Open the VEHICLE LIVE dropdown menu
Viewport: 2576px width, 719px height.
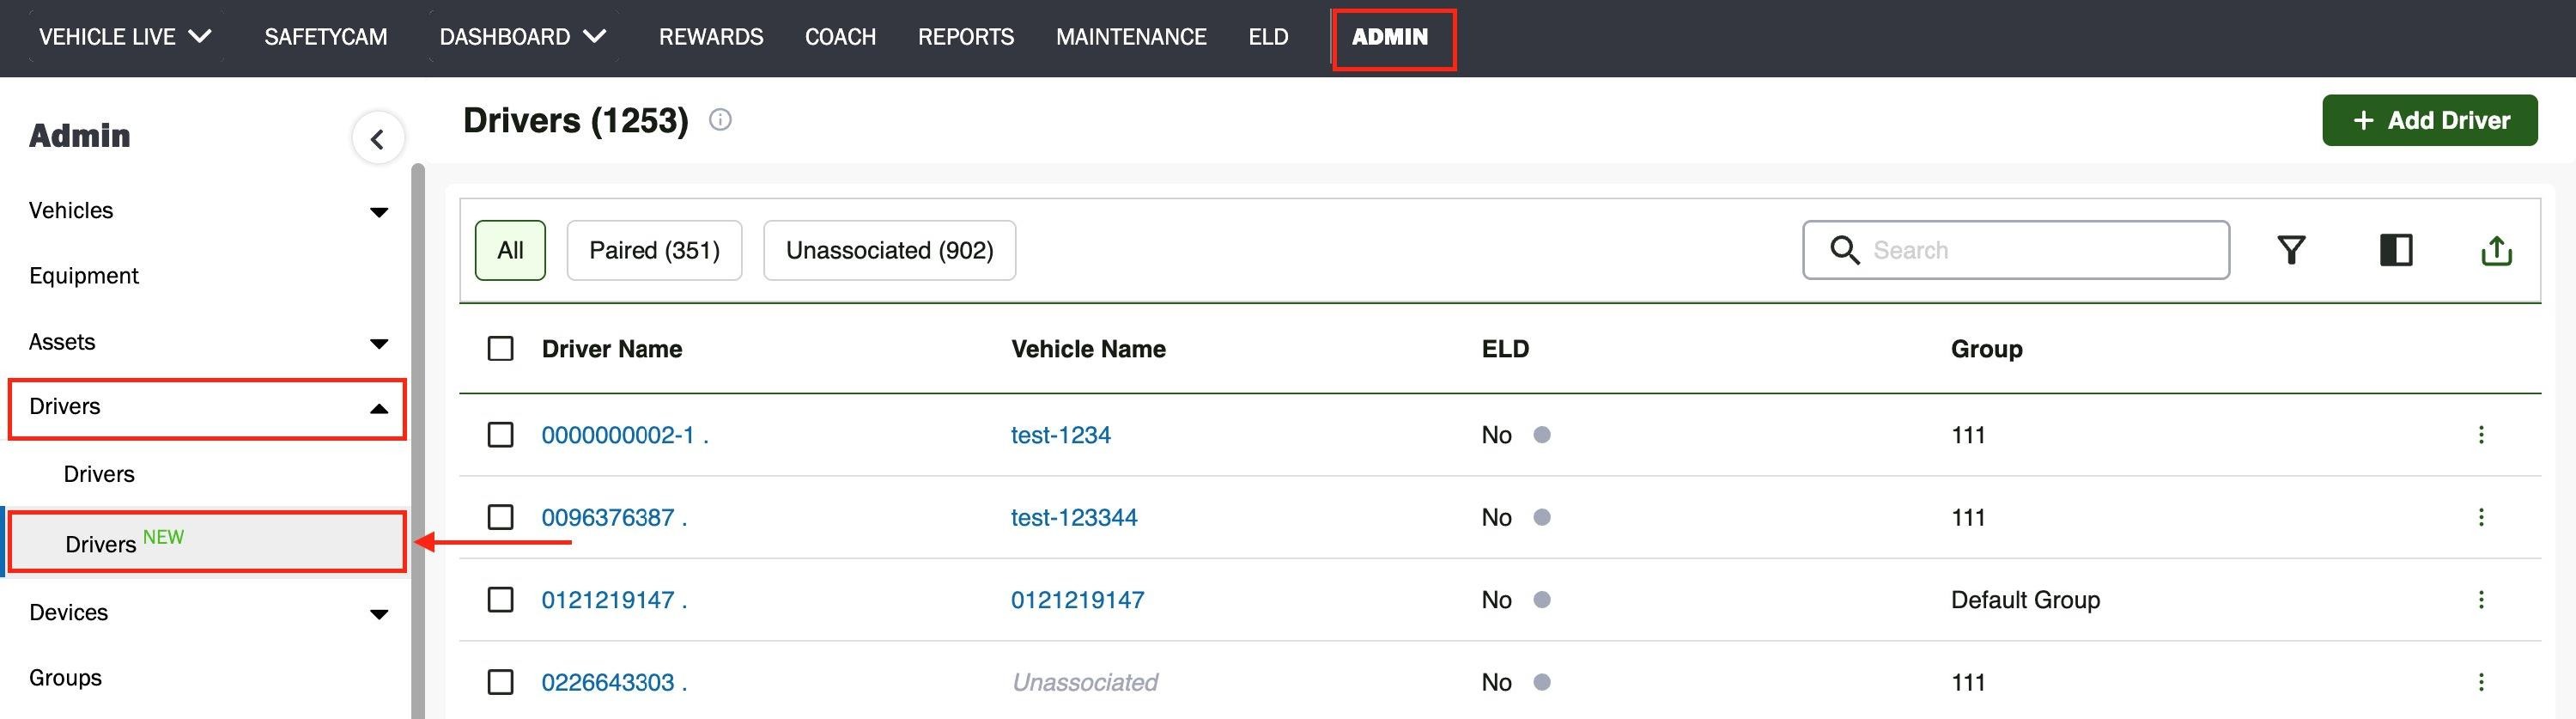pos(125,37)
